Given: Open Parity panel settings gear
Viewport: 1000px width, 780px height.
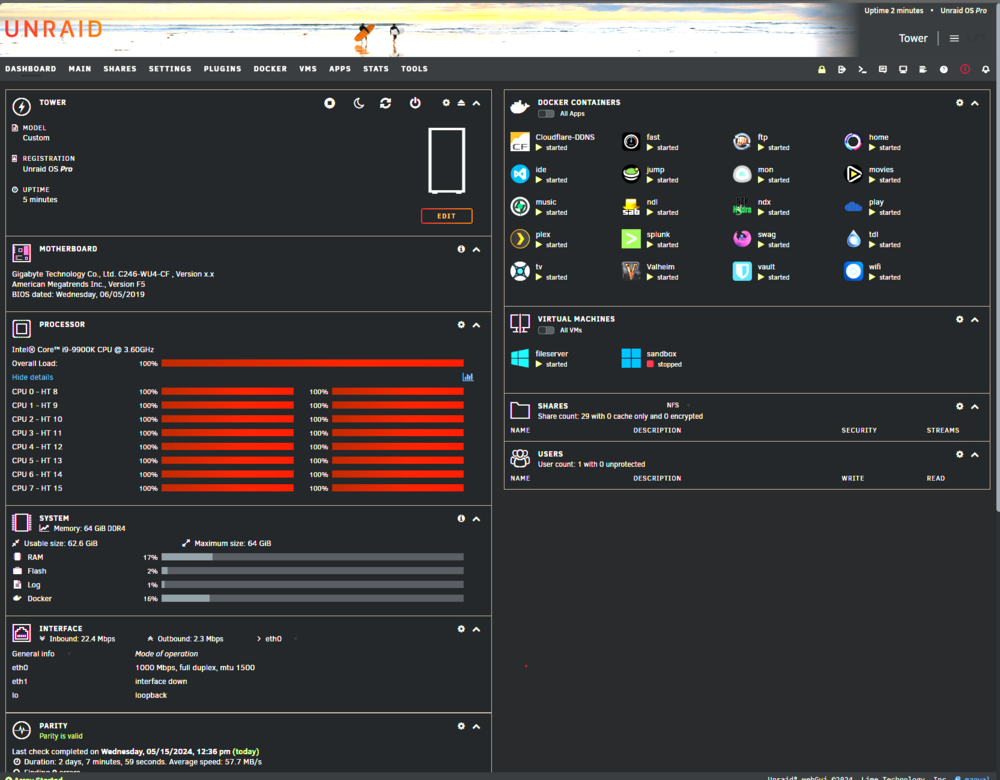Looking at the screenshot, I should (461, 726).
